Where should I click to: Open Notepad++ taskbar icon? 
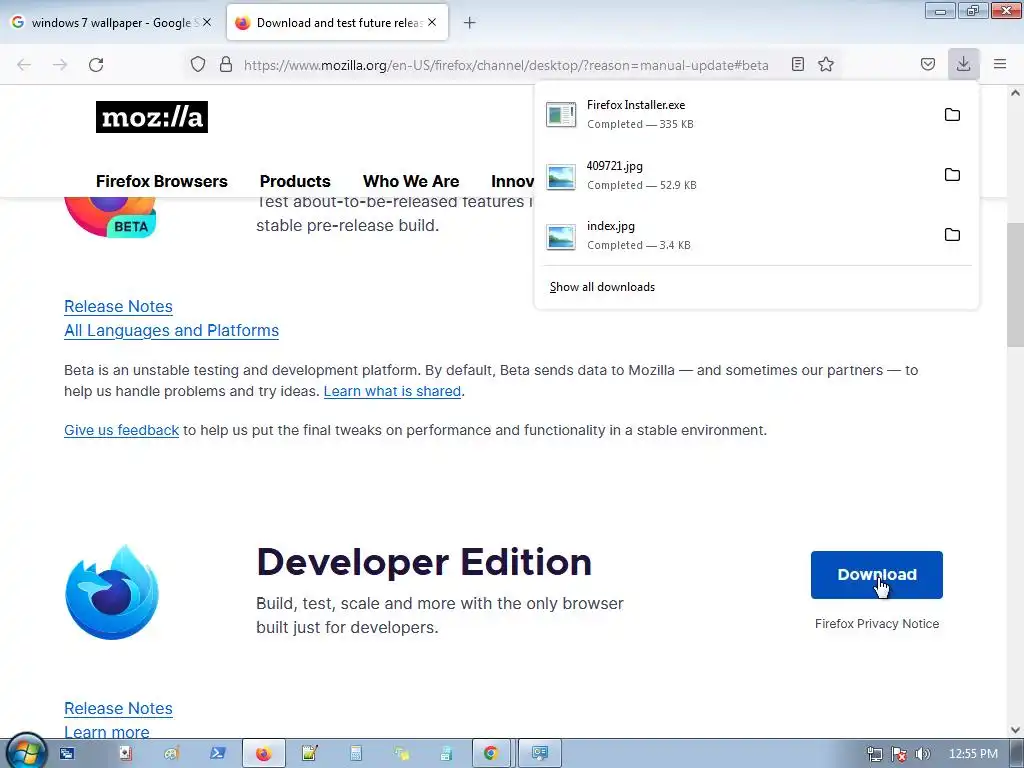coord(309,754)
